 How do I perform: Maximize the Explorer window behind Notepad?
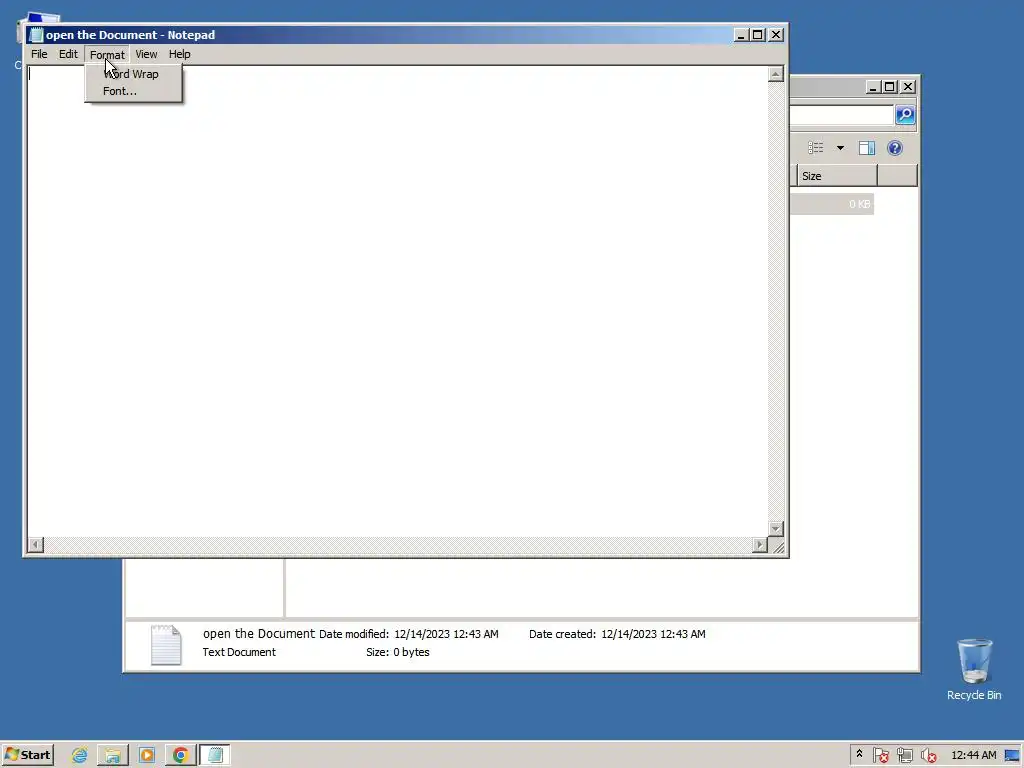[x=889, y=87]
